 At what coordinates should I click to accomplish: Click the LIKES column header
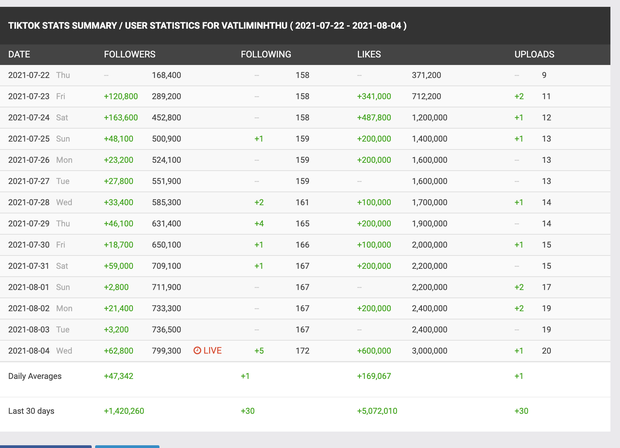click(369, 55)
